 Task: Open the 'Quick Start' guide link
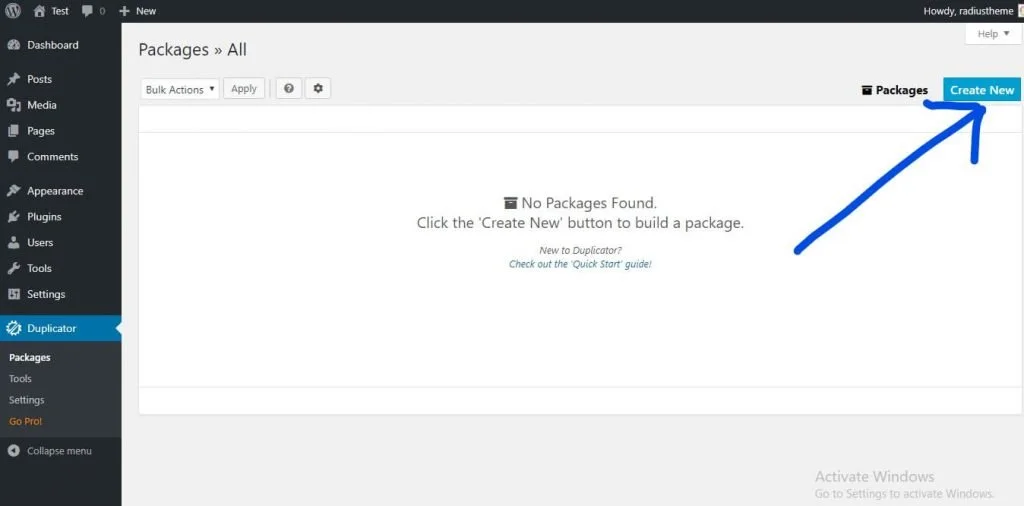[x=580, y=264]
